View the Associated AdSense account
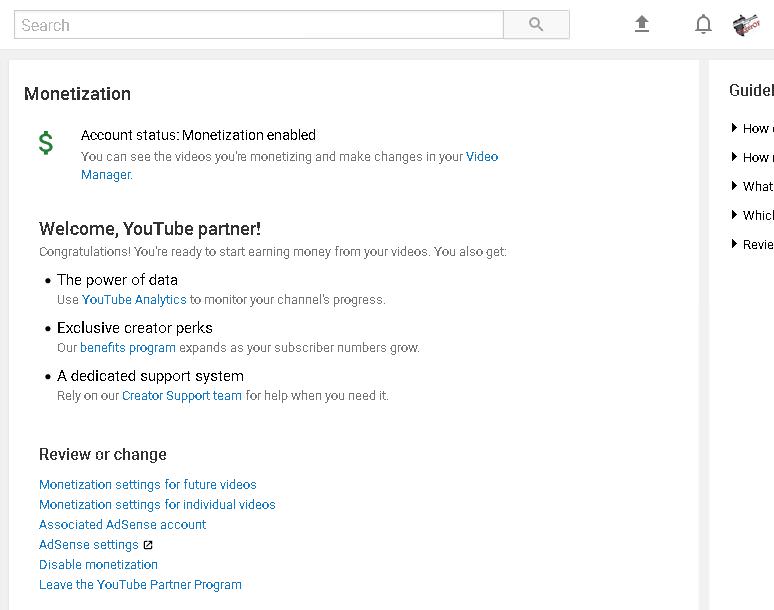This screenshot has height=610, width=774. pos(122,525)
